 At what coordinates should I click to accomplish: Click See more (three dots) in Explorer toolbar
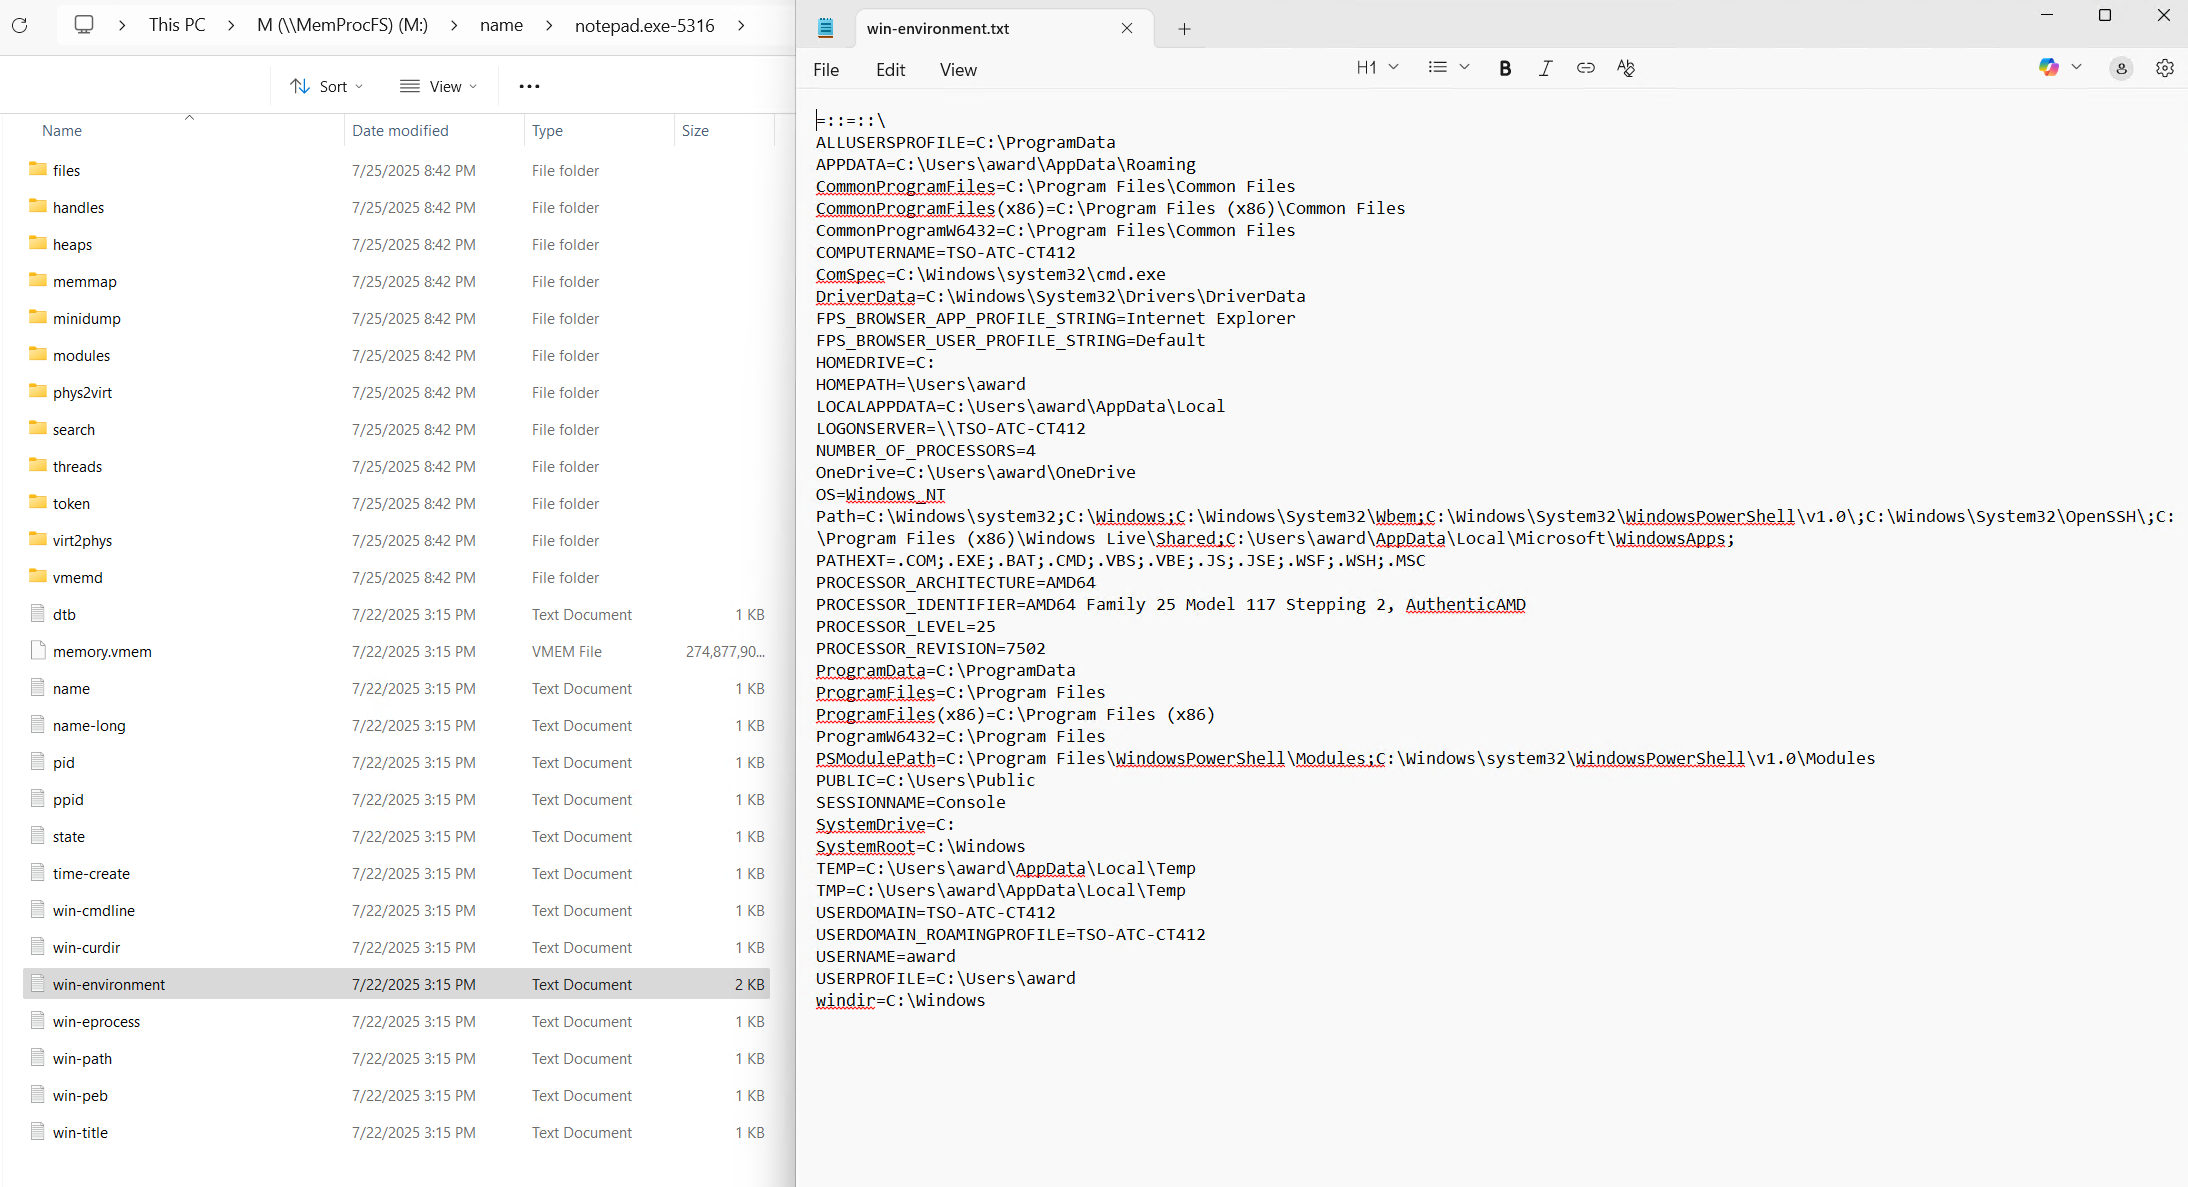(x=529, y=86)
